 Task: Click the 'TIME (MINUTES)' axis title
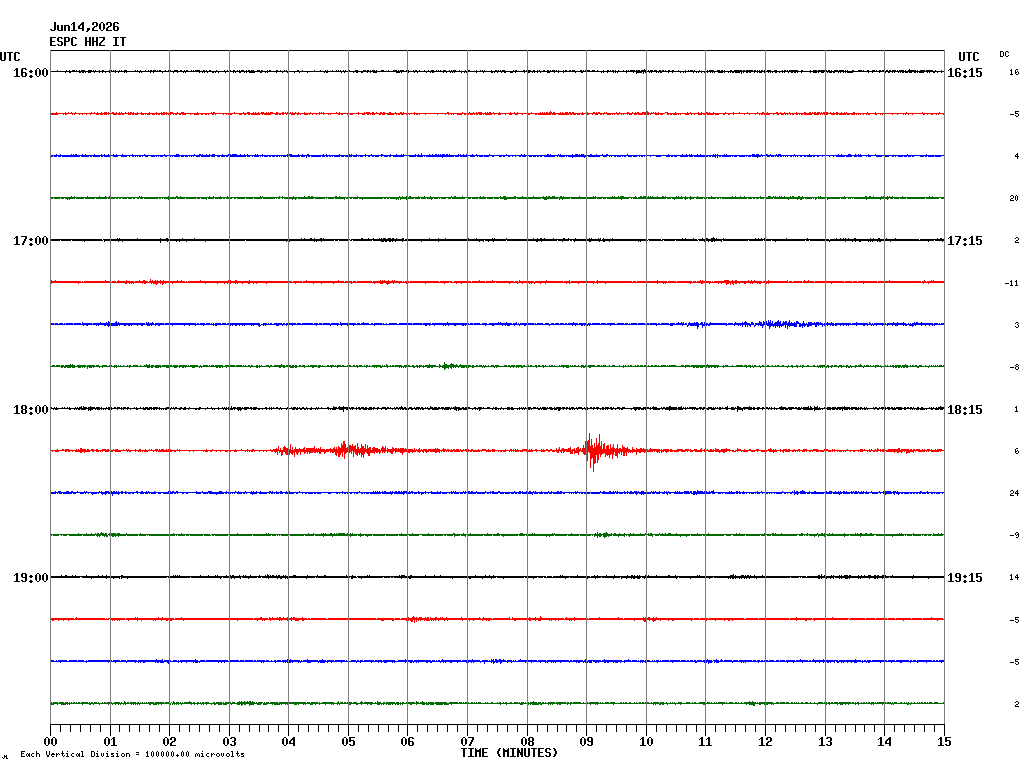(x=509, y=753)
